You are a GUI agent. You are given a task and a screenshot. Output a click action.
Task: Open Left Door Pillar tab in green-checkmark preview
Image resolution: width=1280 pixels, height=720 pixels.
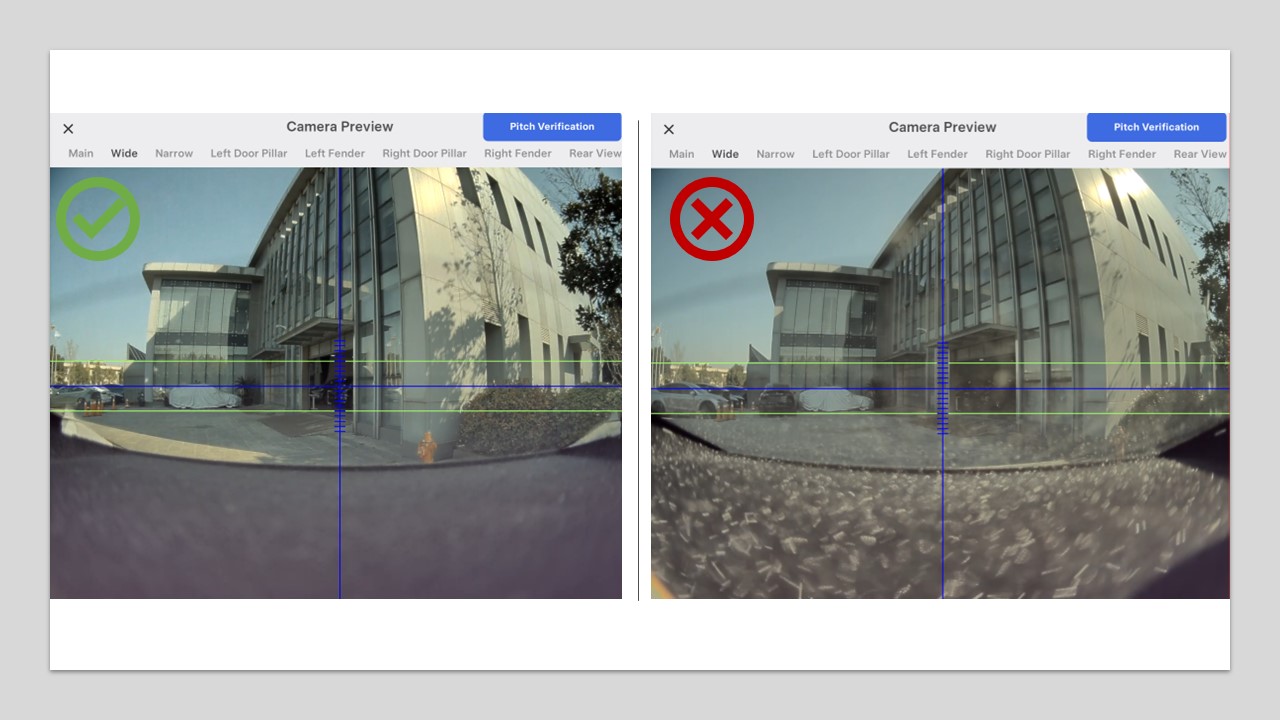(249, 154)
